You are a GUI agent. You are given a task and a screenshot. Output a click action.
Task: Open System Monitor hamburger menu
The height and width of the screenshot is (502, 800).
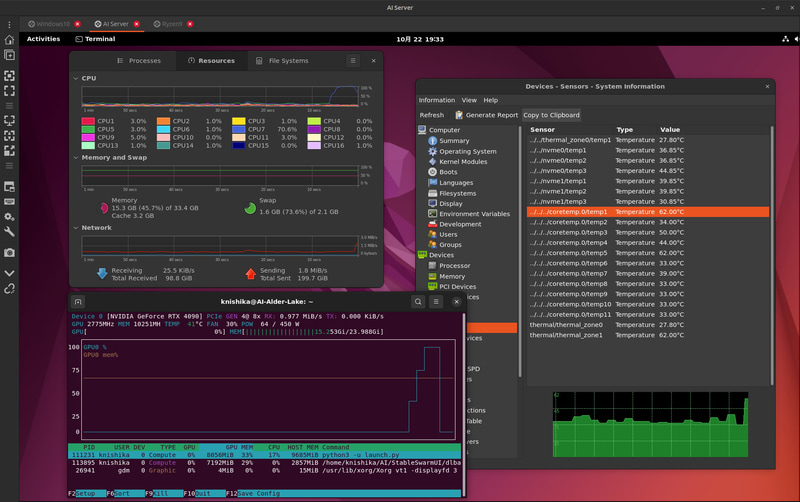click(x=353, y=61)
